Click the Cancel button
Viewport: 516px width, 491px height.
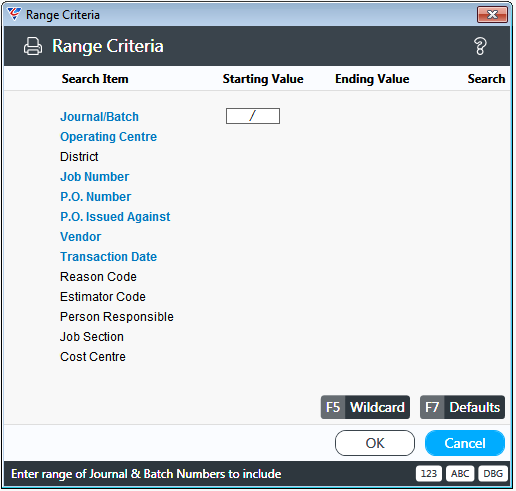465,443
